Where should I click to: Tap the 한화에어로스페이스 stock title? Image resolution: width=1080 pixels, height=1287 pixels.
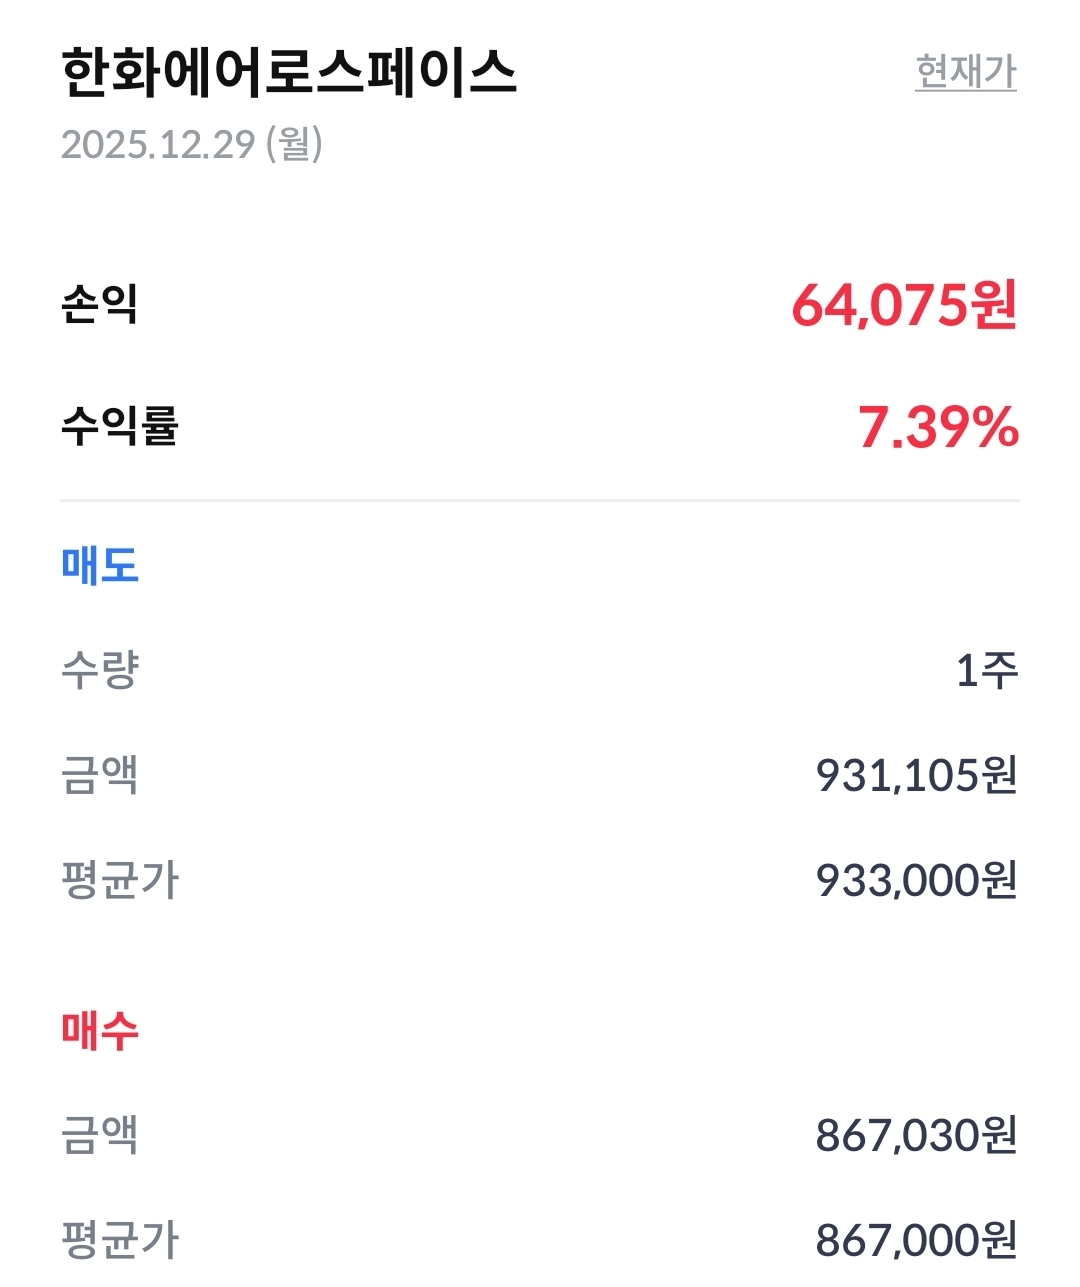289,72
